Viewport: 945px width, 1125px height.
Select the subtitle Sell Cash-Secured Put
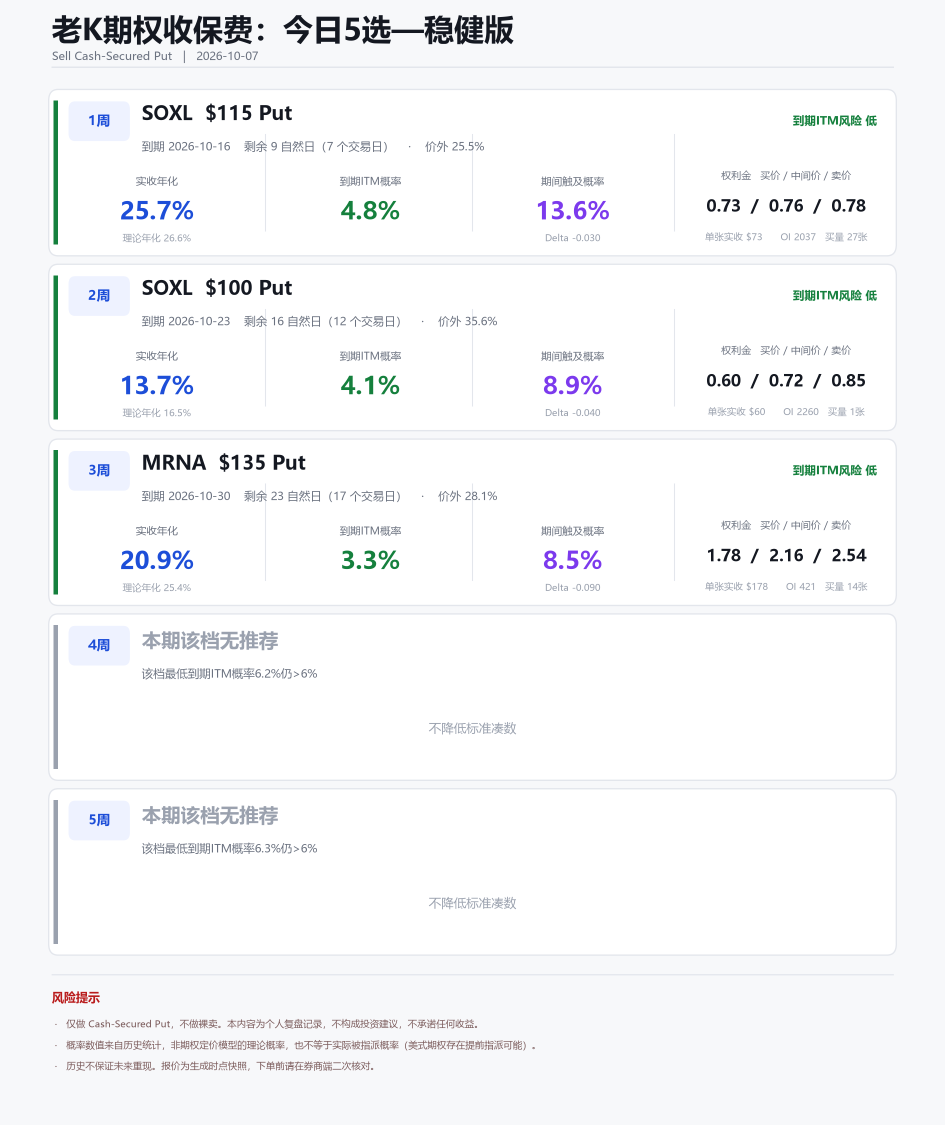112,56
